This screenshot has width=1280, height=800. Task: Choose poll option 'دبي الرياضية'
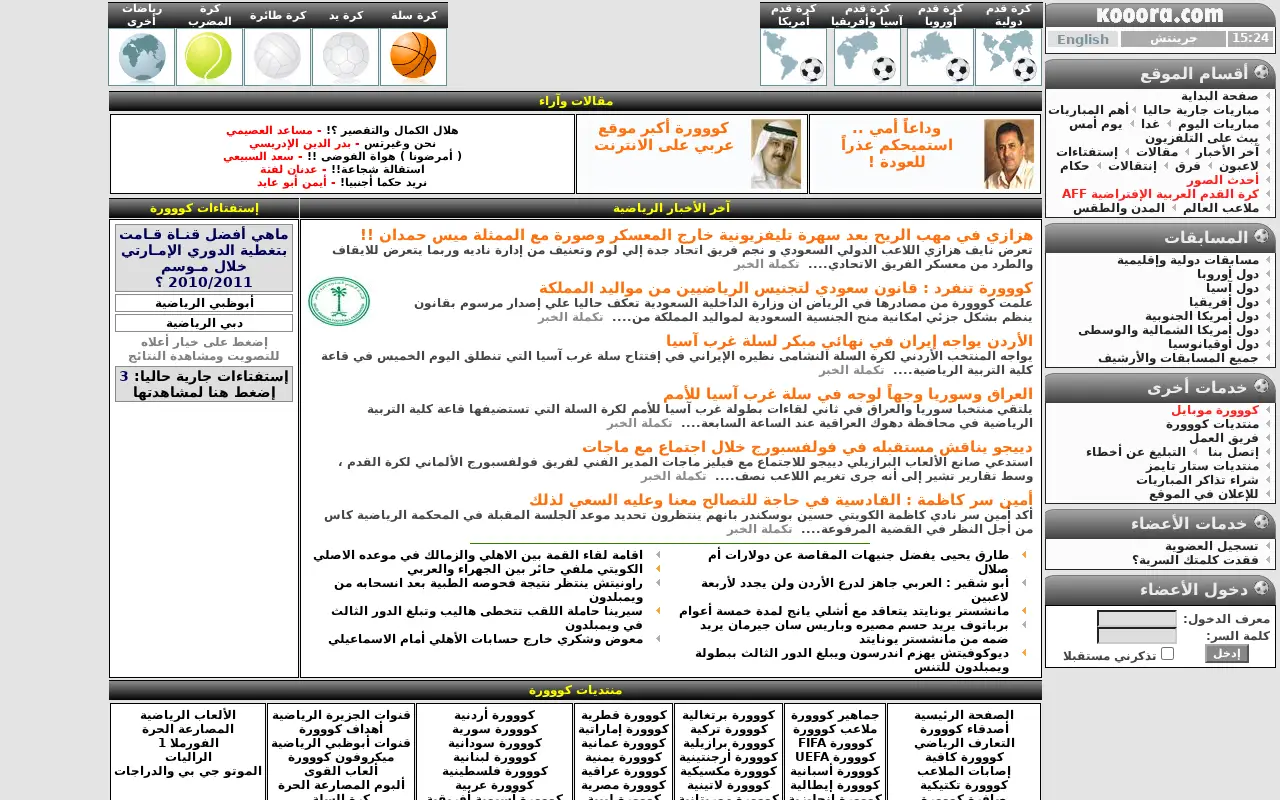[x=204, y=323]
